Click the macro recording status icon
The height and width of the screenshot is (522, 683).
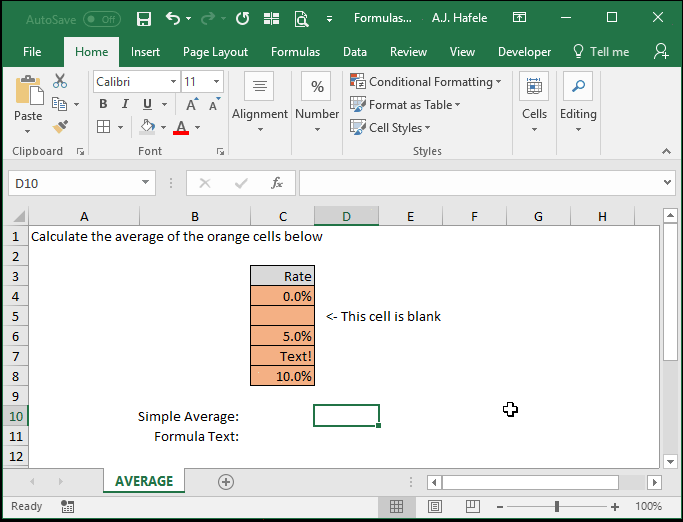click(x=68, y=506)
